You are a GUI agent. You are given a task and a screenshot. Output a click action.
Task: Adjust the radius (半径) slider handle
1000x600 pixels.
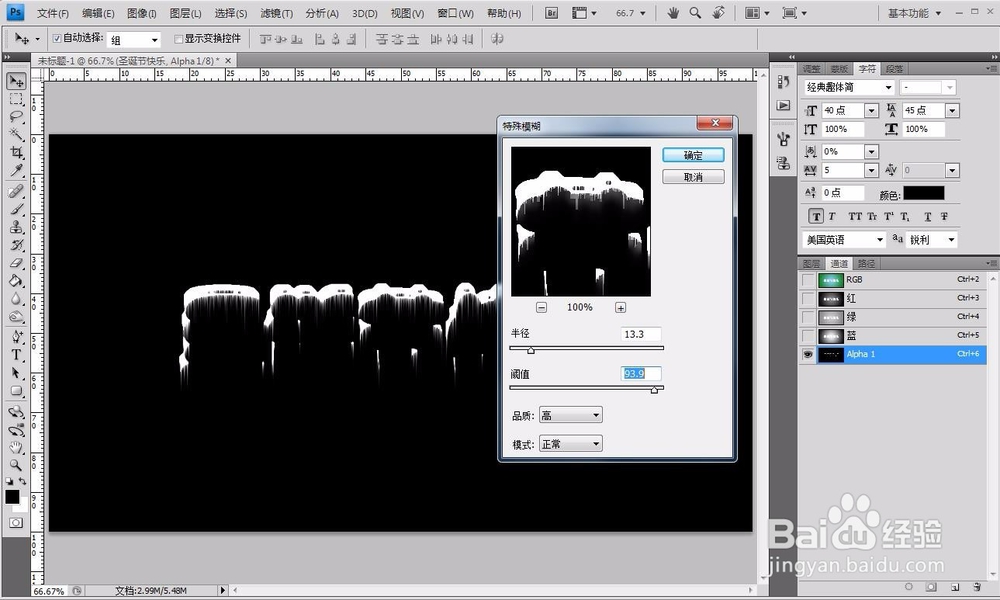point(531,350)
